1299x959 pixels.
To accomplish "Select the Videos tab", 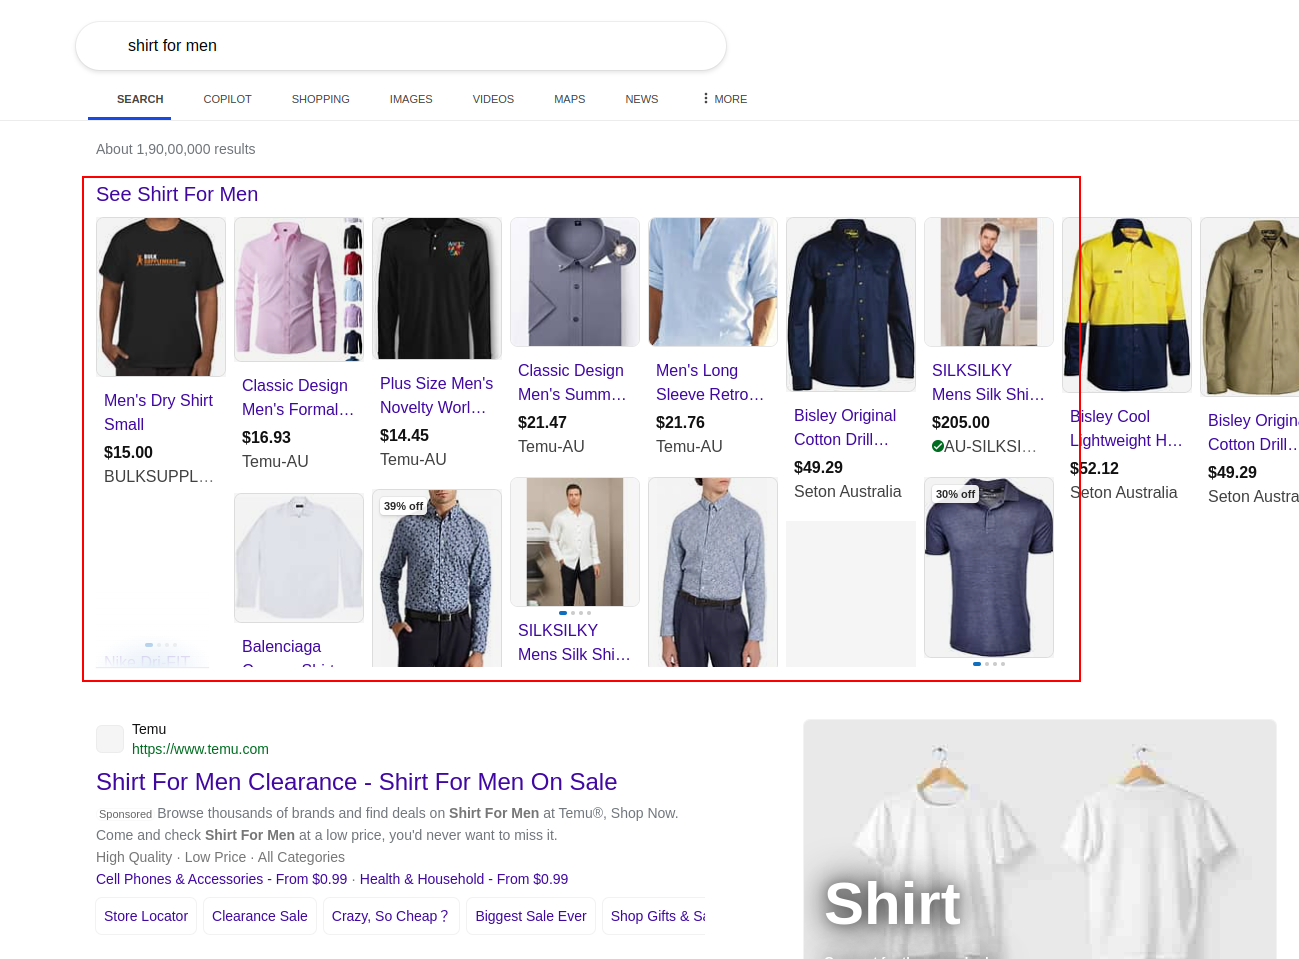I will [x=493, y=99].
